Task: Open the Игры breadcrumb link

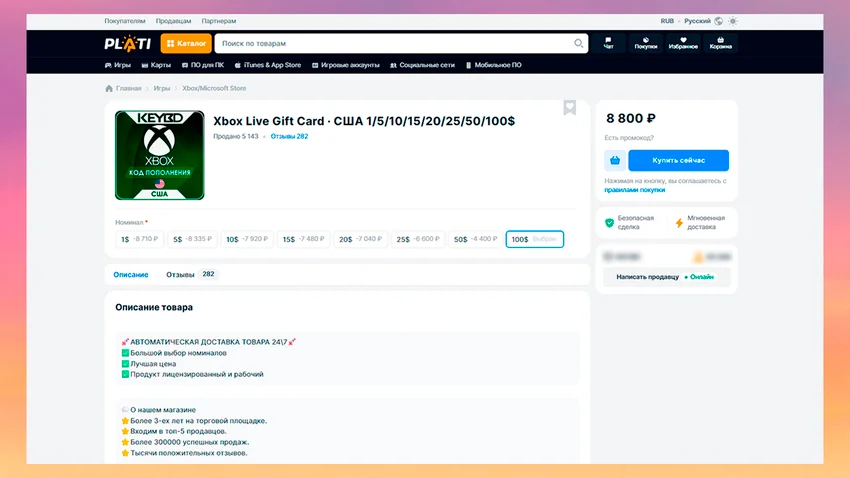Action: (x=162, y=88)
